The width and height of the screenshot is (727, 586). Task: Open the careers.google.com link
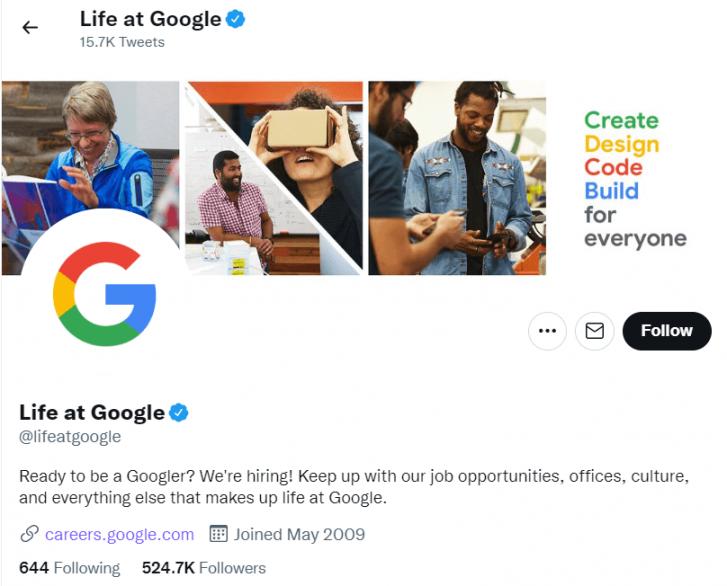119,534
